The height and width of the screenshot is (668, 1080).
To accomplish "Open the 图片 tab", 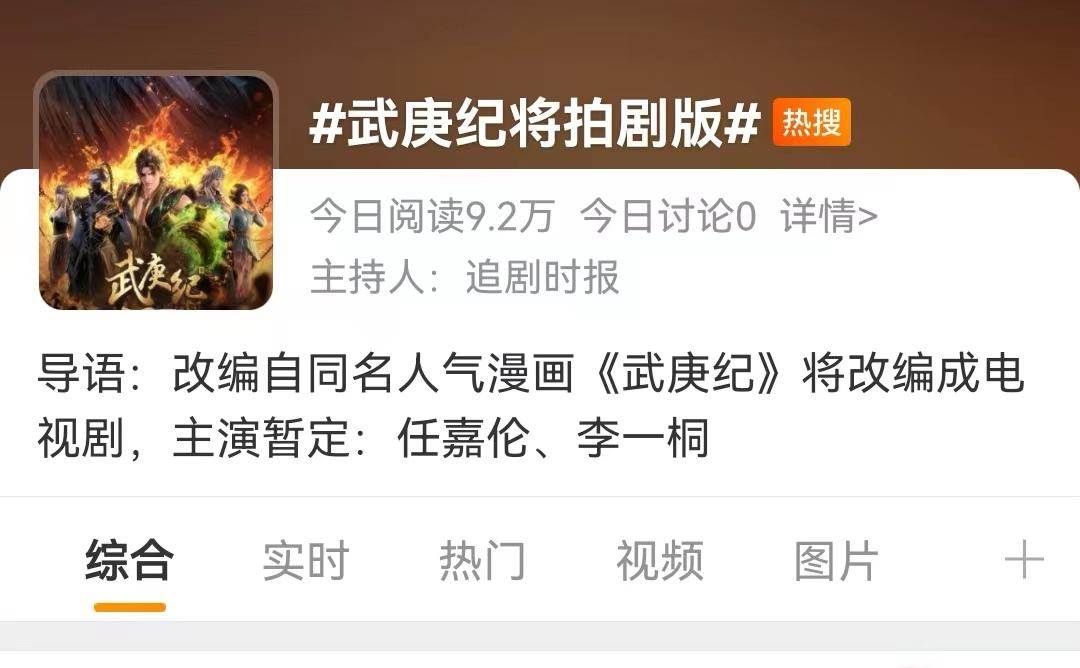I will [836, 561].
